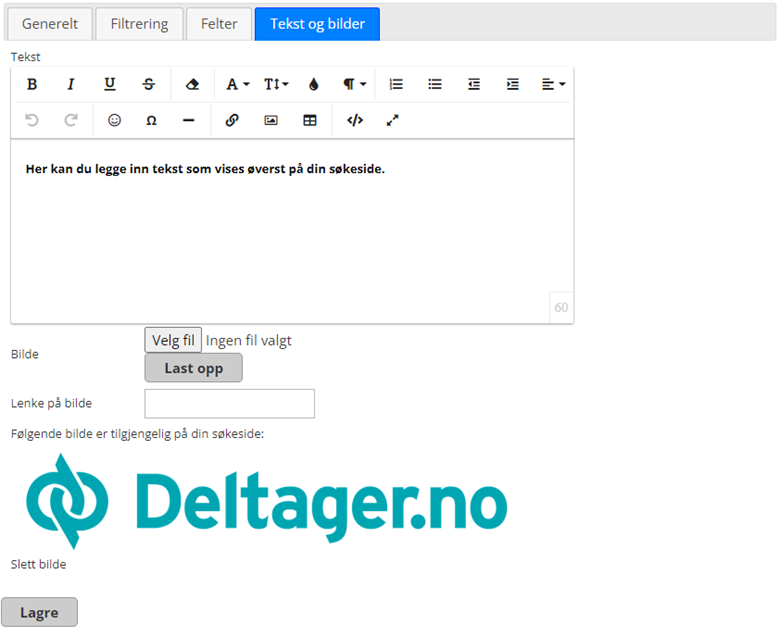Viewport: 781px width, 637px height.
Task: Toggle italic text formatting
Action: [x=71, y=84]
